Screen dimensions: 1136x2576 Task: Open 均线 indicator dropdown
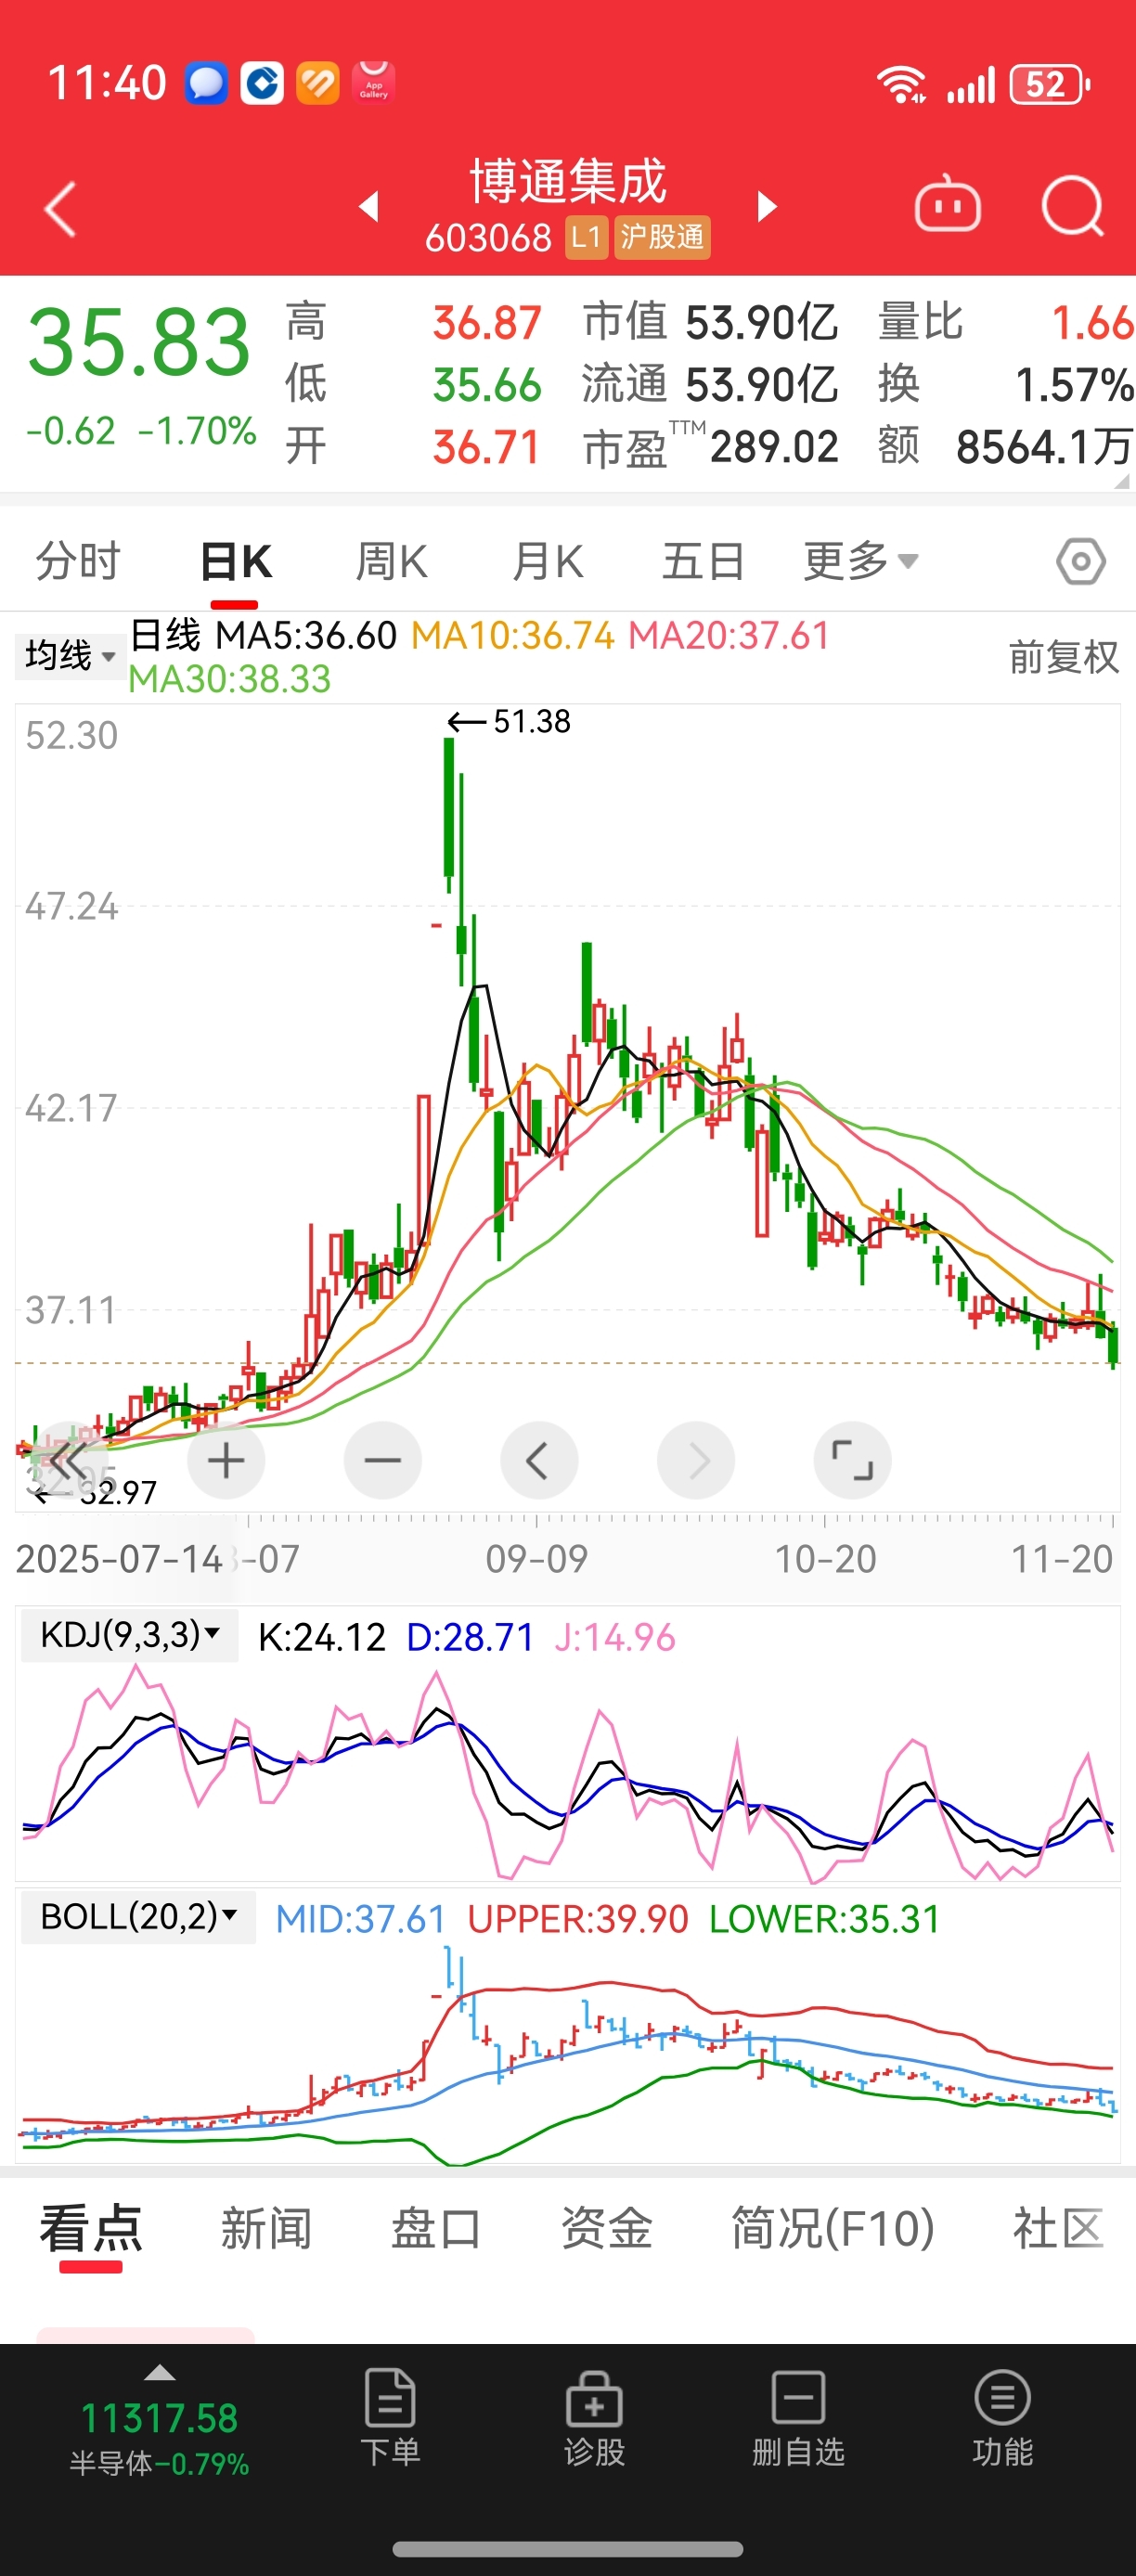pyautogui.click(x=69, y=656)
